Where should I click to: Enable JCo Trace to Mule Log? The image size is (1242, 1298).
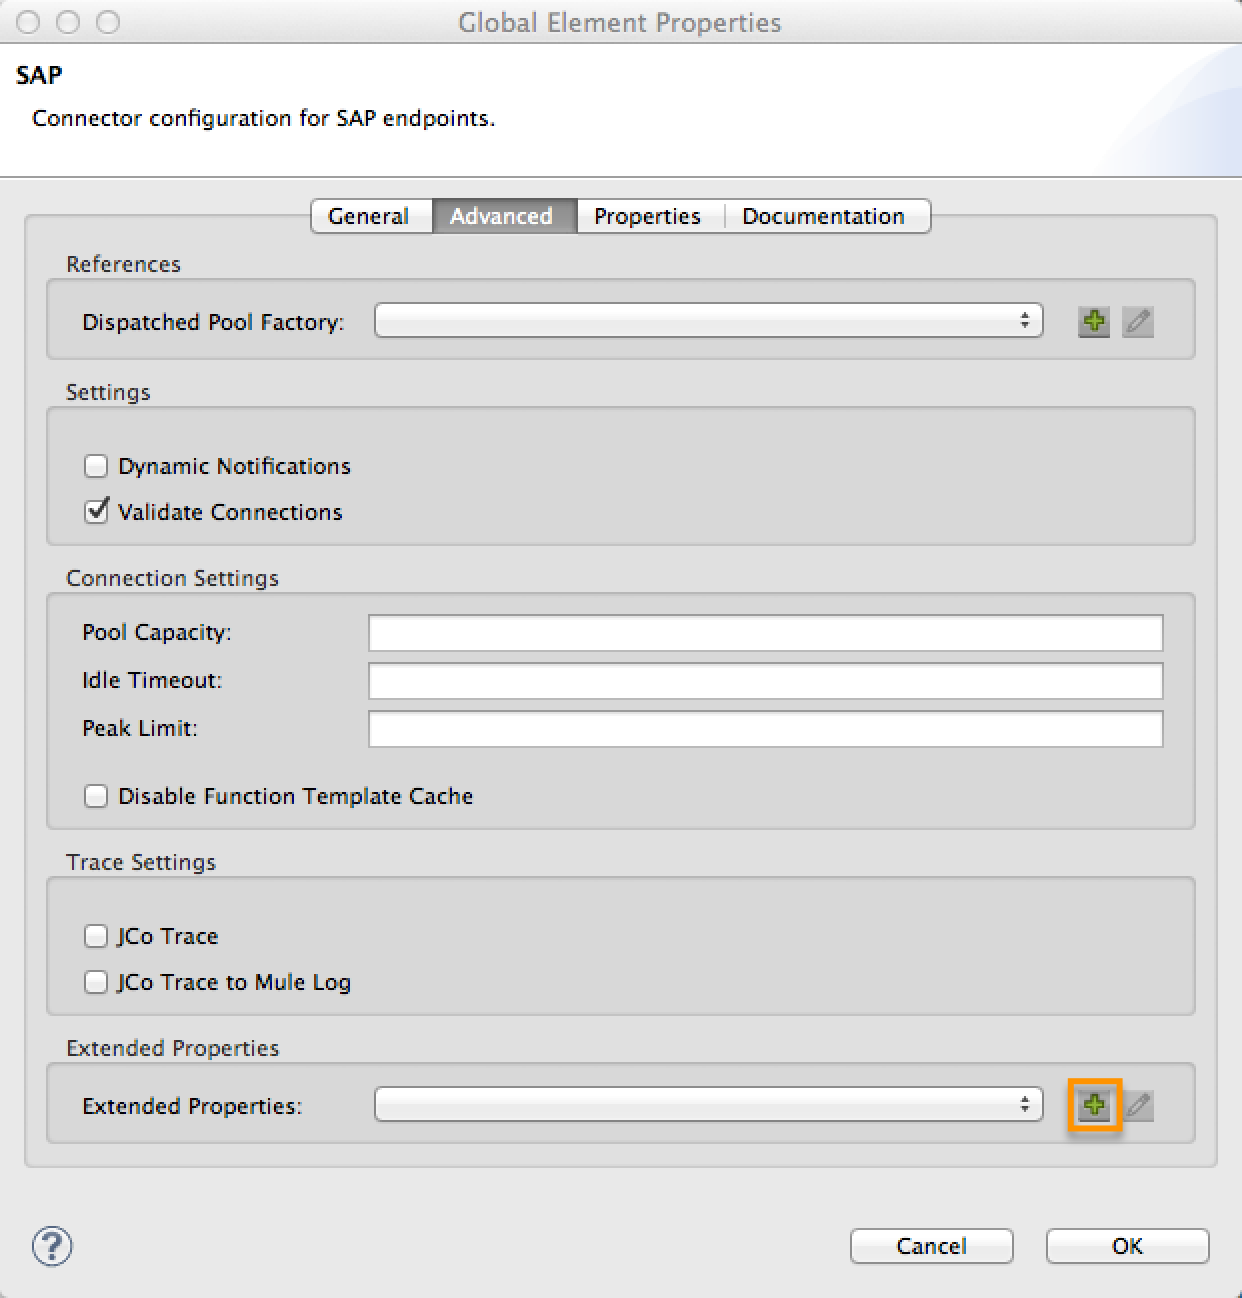tap(96, 982)
